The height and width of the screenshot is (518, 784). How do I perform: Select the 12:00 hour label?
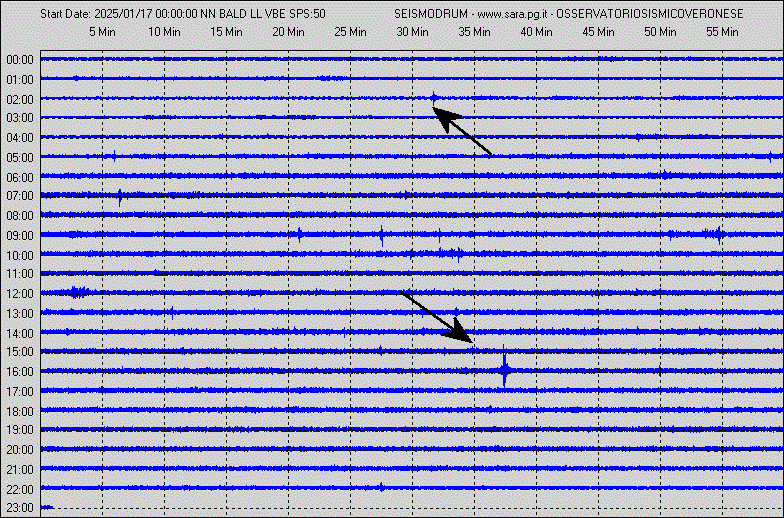[20, 294]
